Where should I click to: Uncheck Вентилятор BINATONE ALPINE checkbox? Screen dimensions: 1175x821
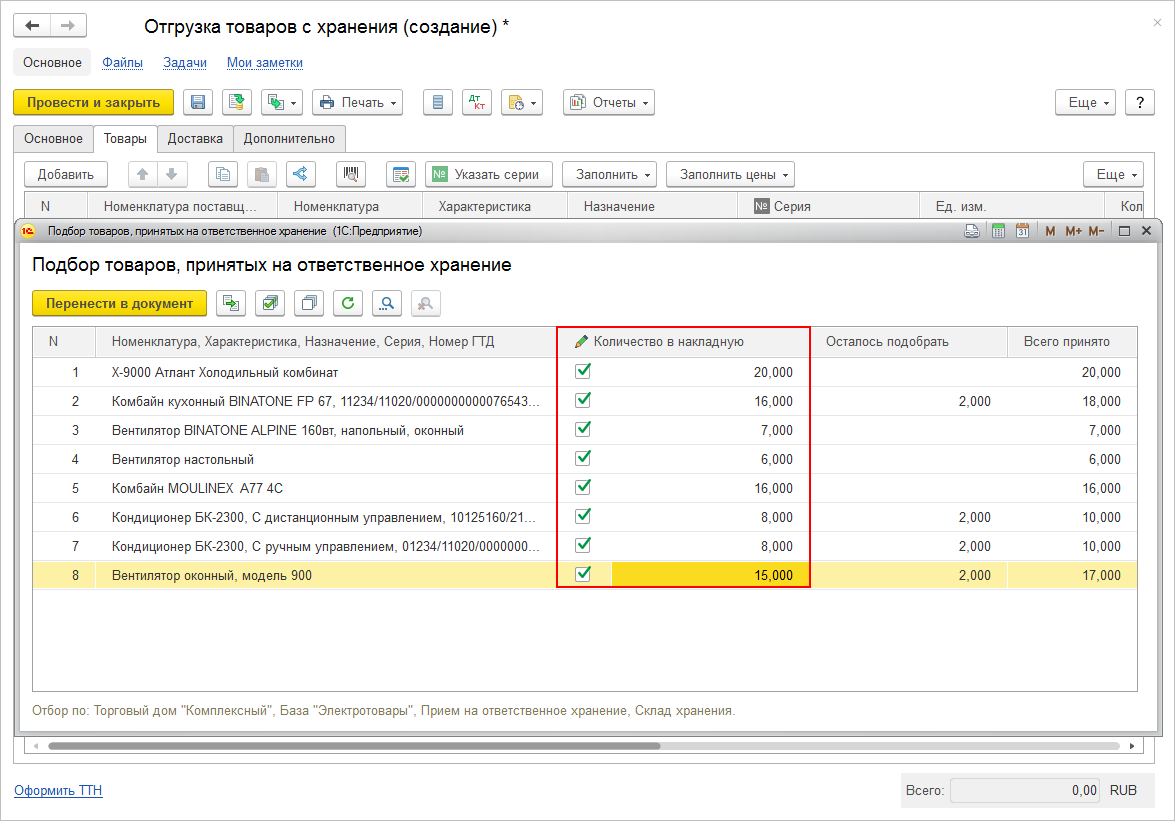(582, 429)
